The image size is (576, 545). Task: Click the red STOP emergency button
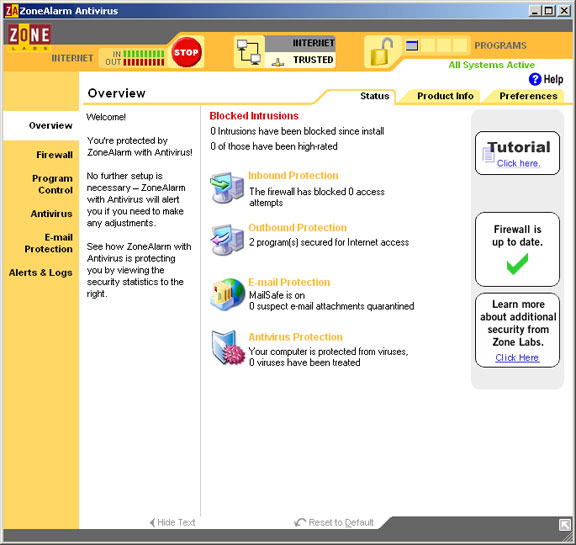(x=186, y=52)
